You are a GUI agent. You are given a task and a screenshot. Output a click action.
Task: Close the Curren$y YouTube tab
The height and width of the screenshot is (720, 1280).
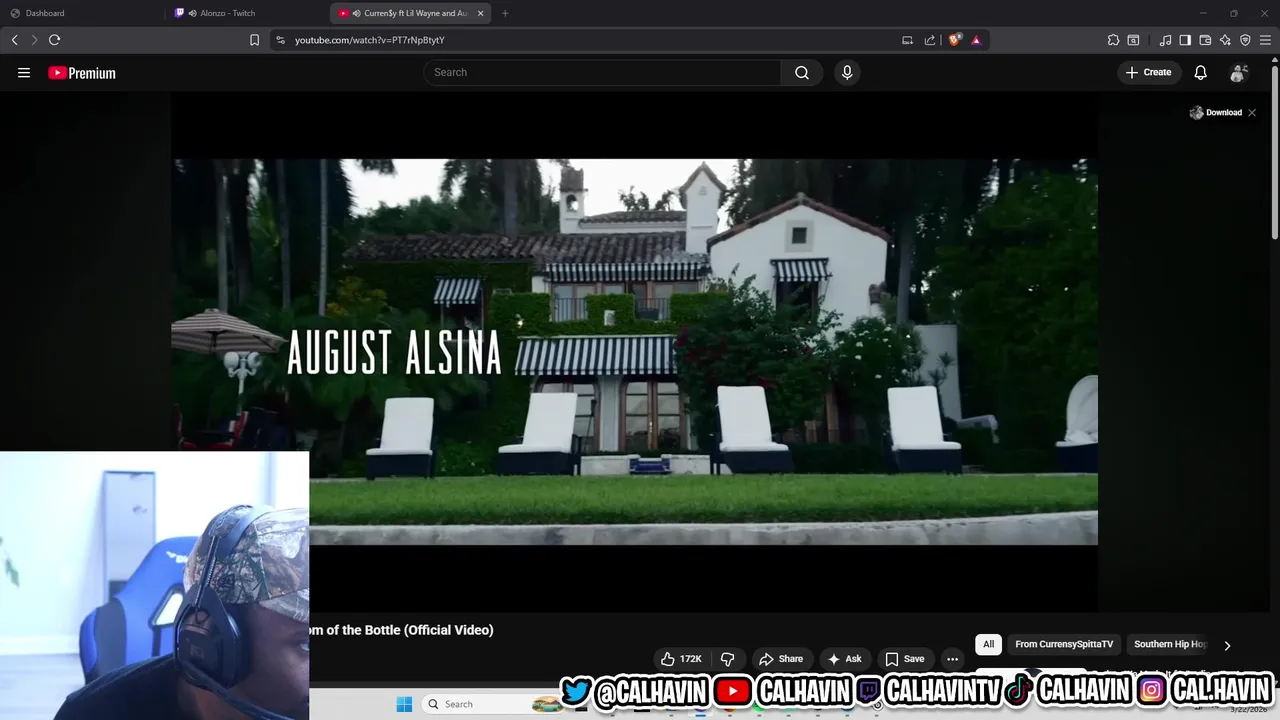click(481, 13)
